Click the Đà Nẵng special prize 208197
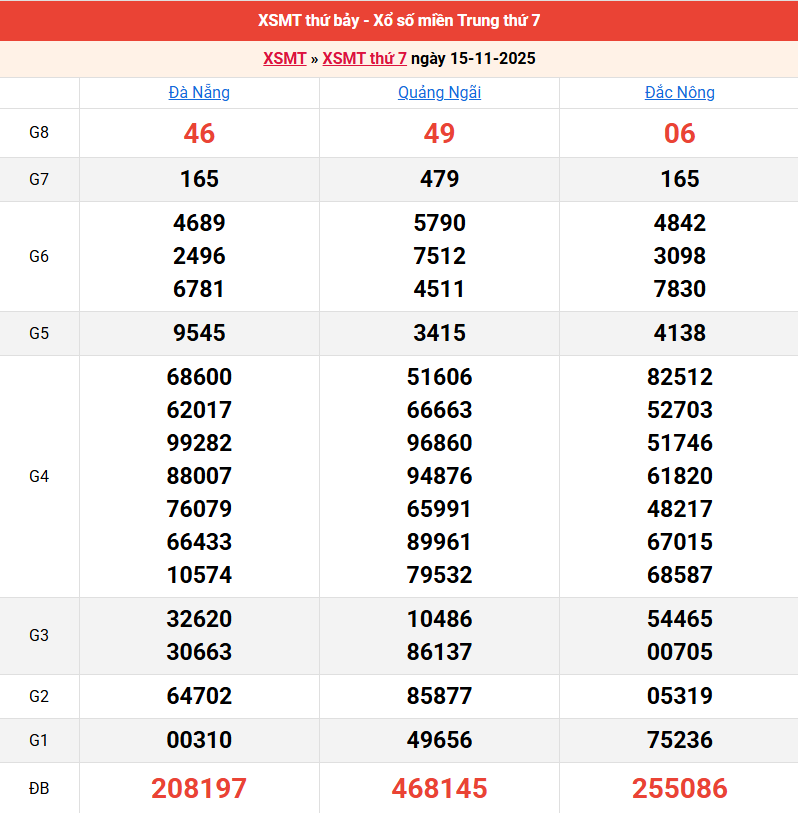Image resolution: width=798 pixels, height=813 pixels. [x=199, y=788]
